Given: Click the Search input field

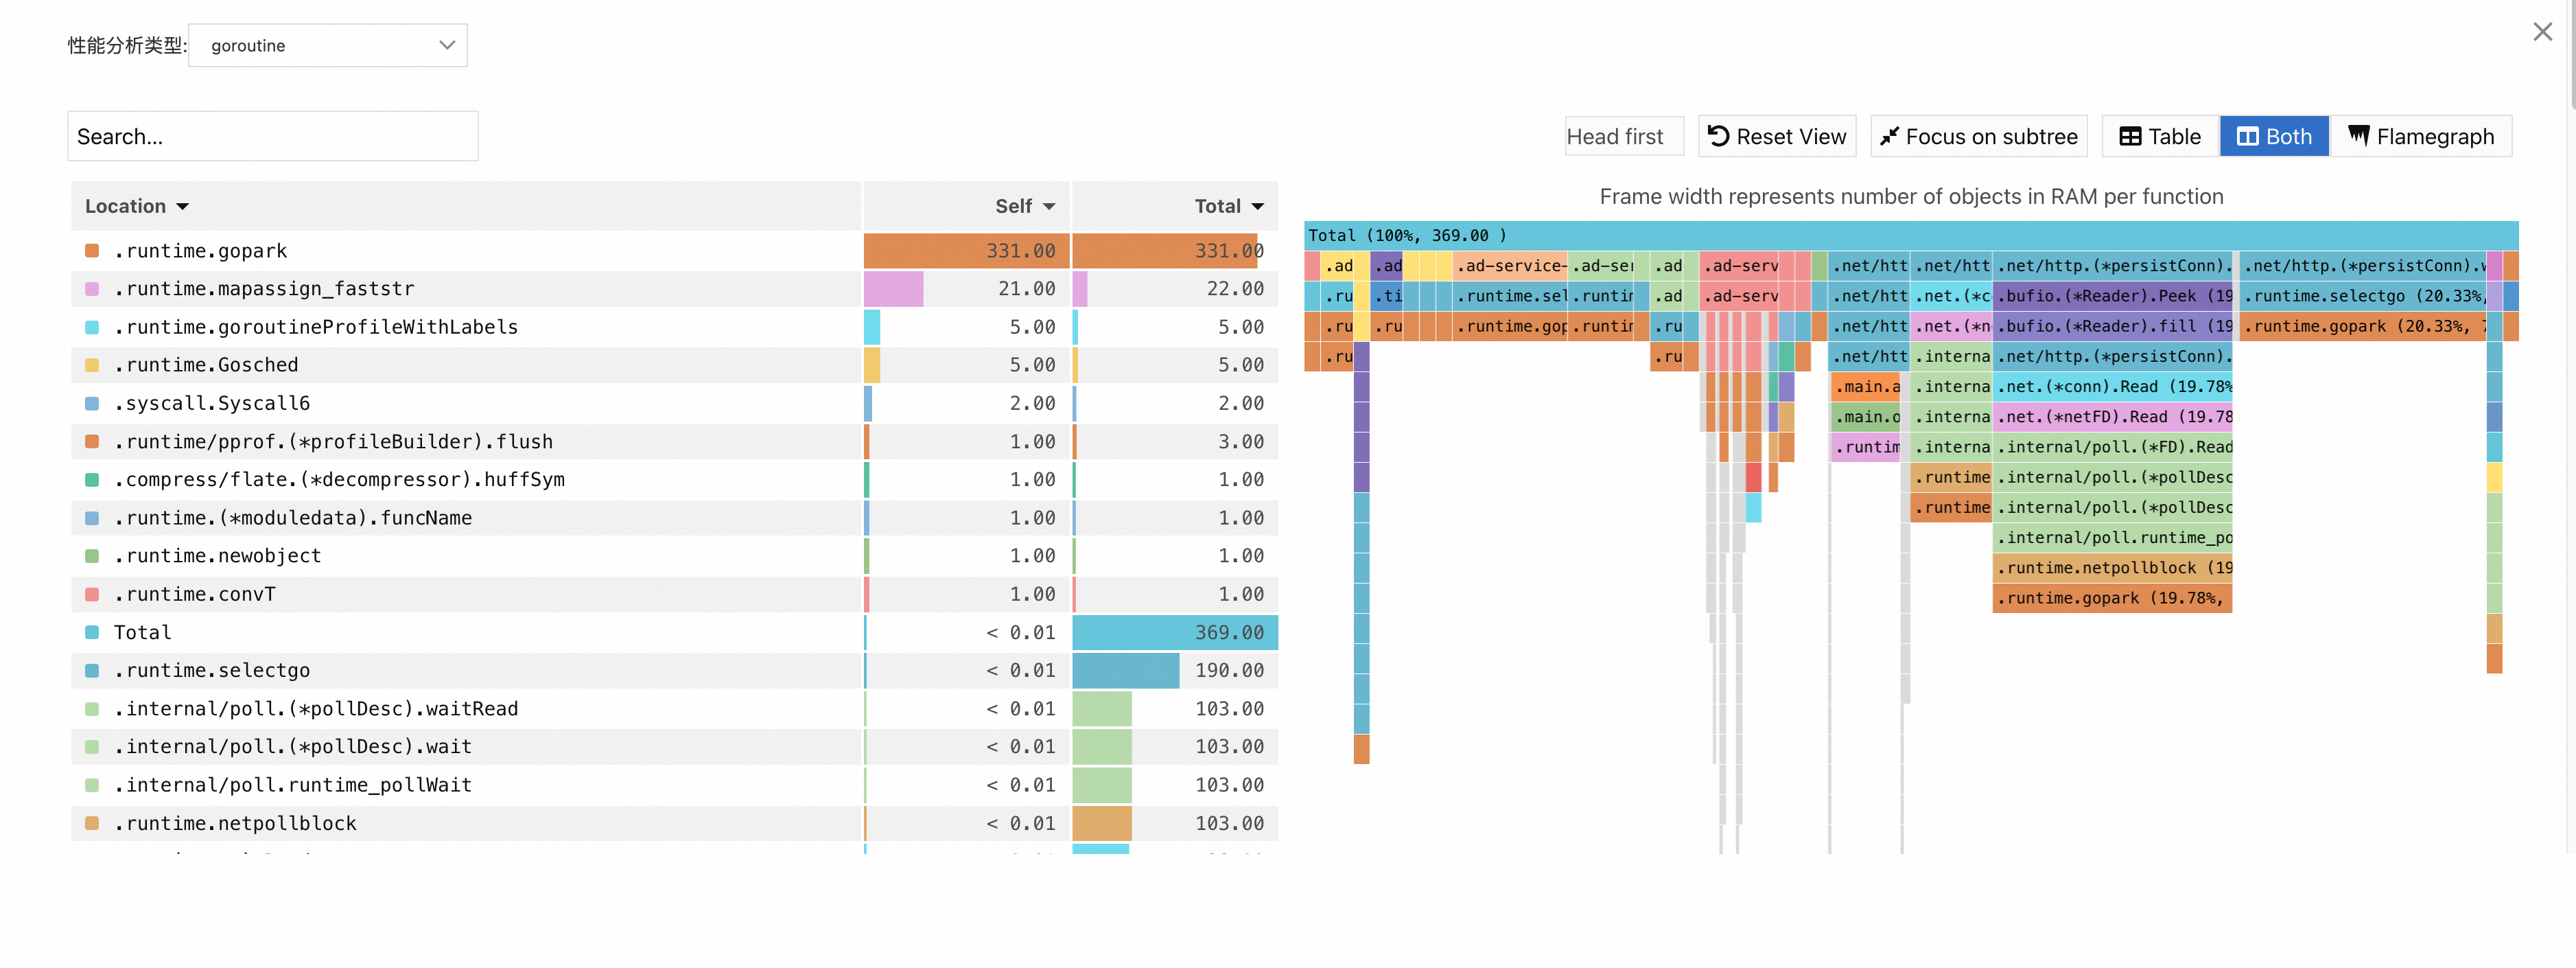Looking at the screenshot, I should (x=272, y=137).
